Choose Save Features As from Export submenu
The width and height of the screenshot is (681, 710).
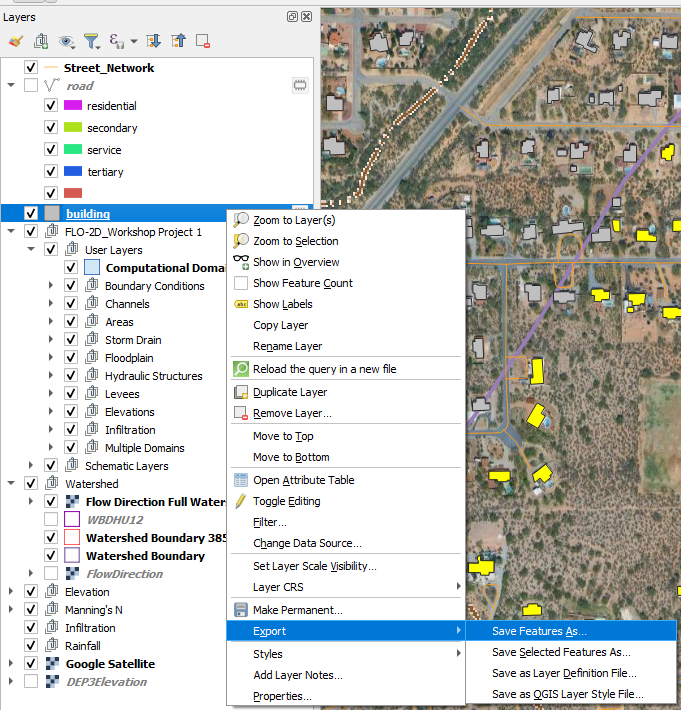[539, 631]
